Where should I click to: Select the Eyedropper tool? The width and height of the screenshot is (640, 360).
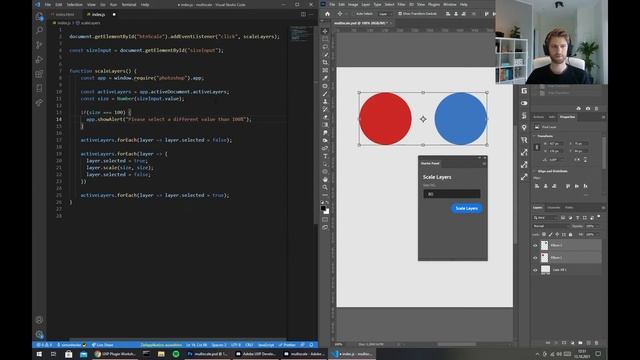point(325,78)
